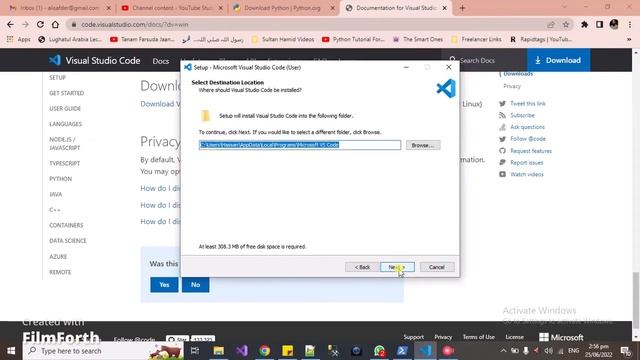Open the Sultan Hamid Videos bookmark folder
Image resolution: width=640 pixels, height=360 pixels.
pyautogui.click(x=283, y=39)
